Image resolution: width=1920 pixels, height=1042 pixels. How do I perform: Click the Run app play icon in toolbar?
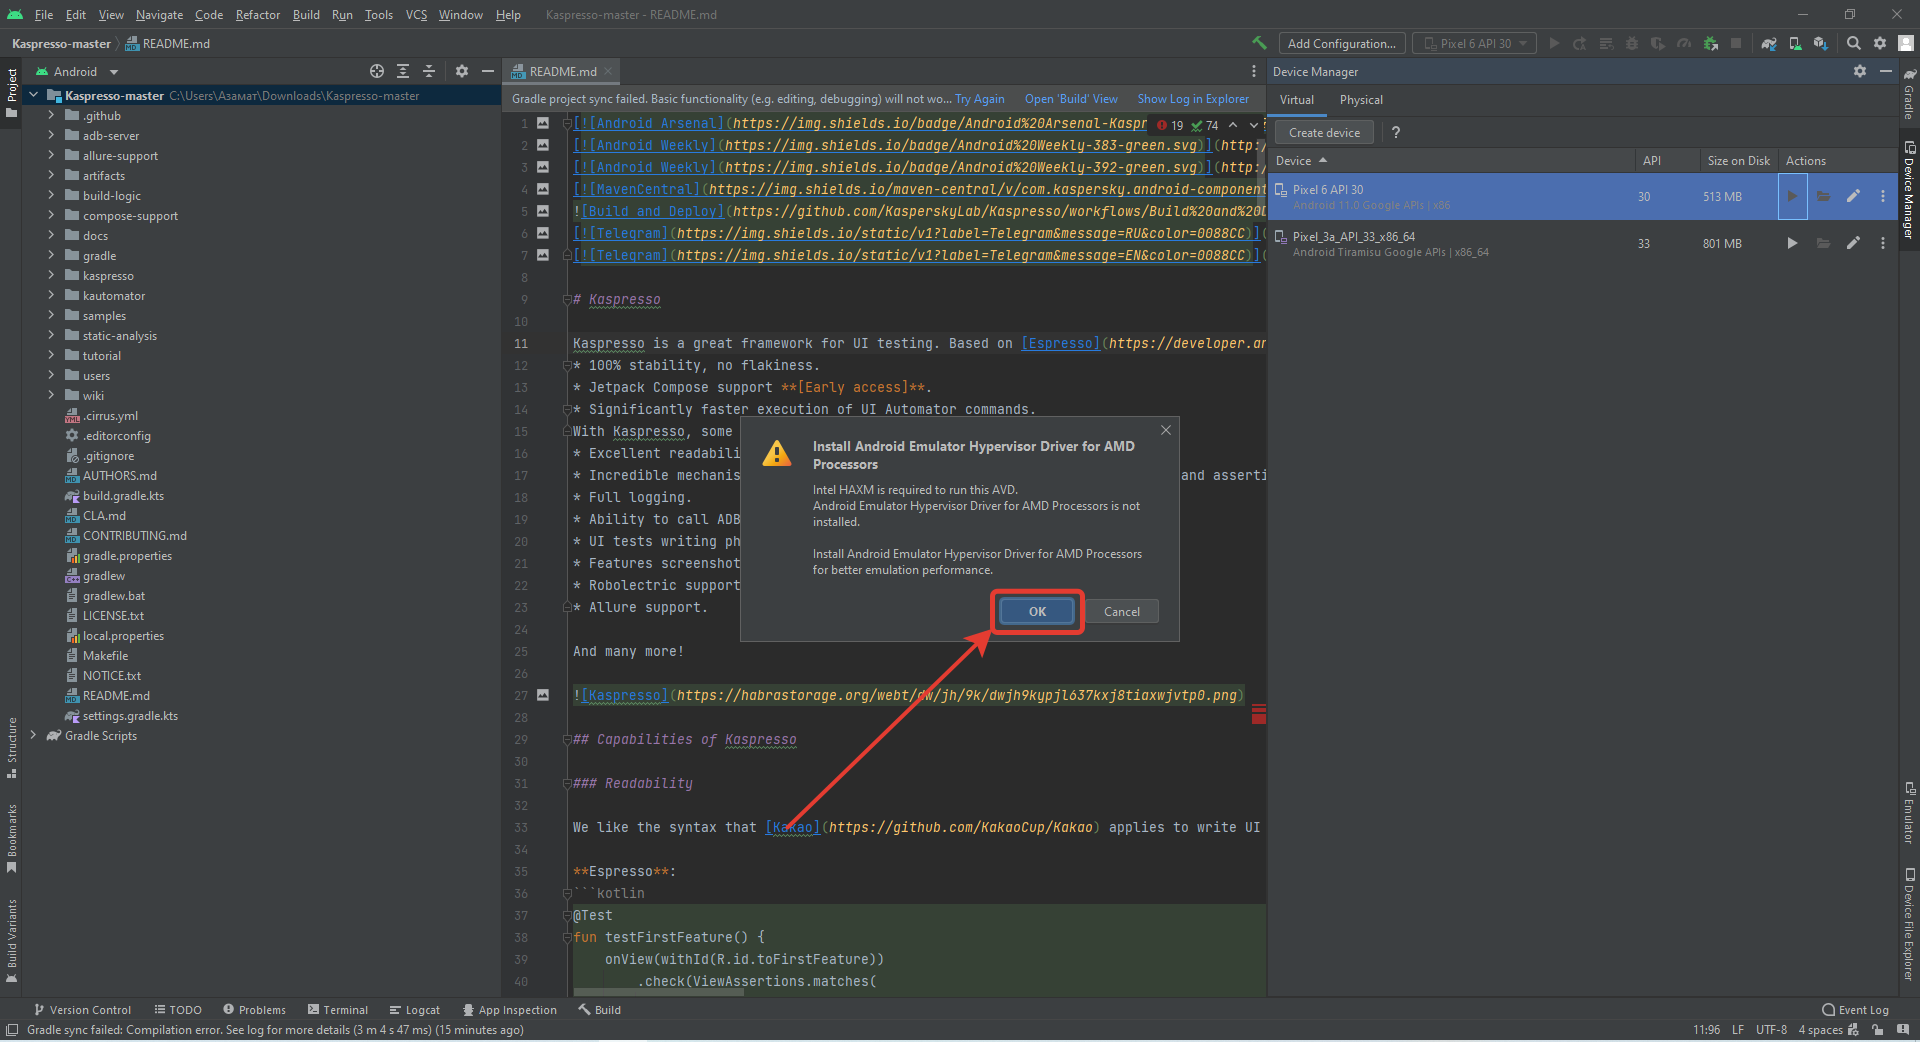pyautogui.click(x=1554, y=43)
